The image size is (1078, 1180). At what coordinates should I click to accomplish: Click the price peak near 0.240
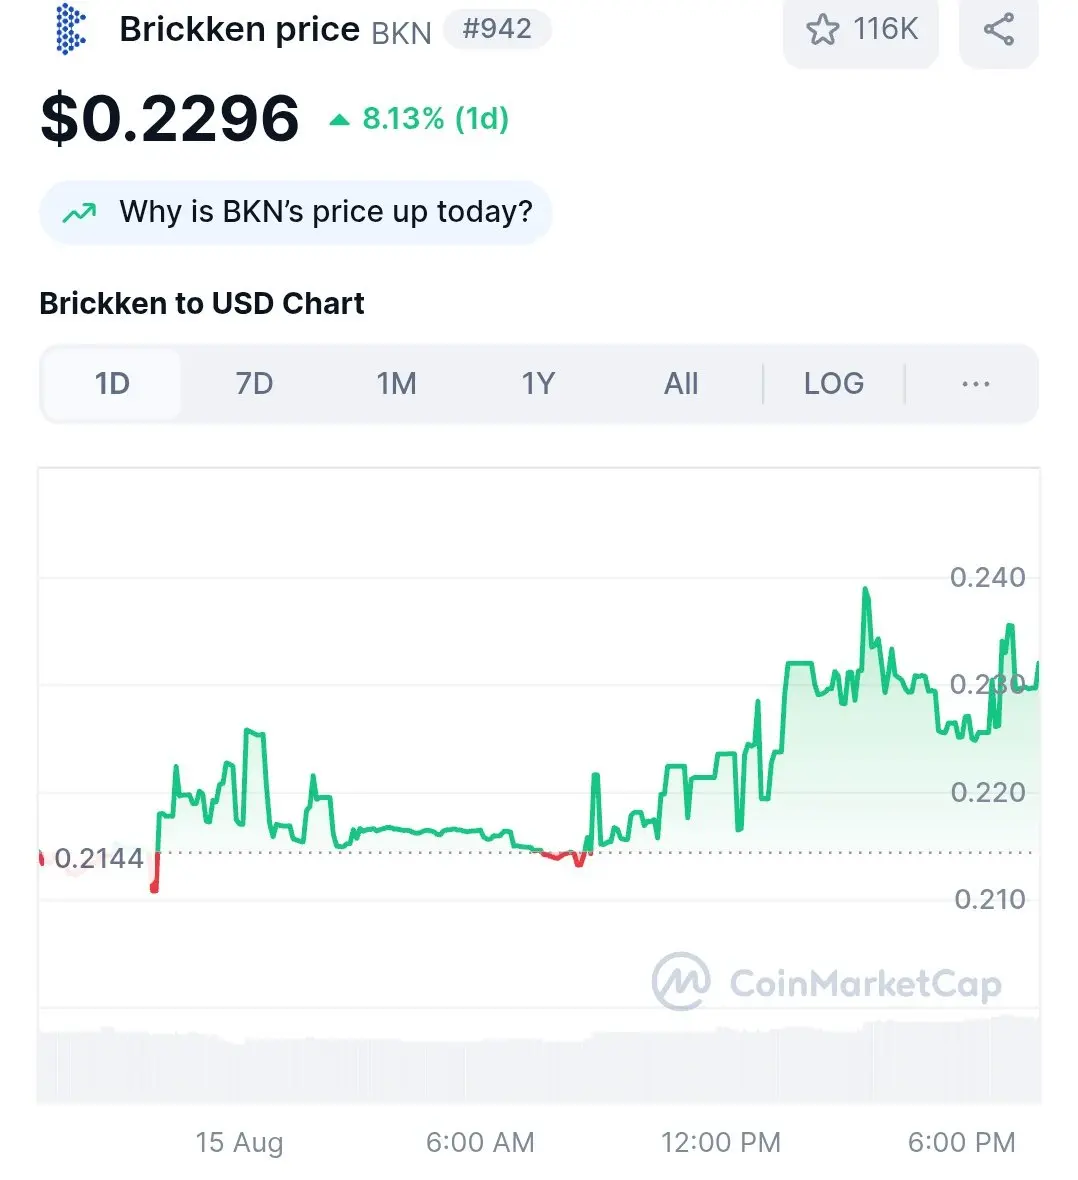click(866, 591)
